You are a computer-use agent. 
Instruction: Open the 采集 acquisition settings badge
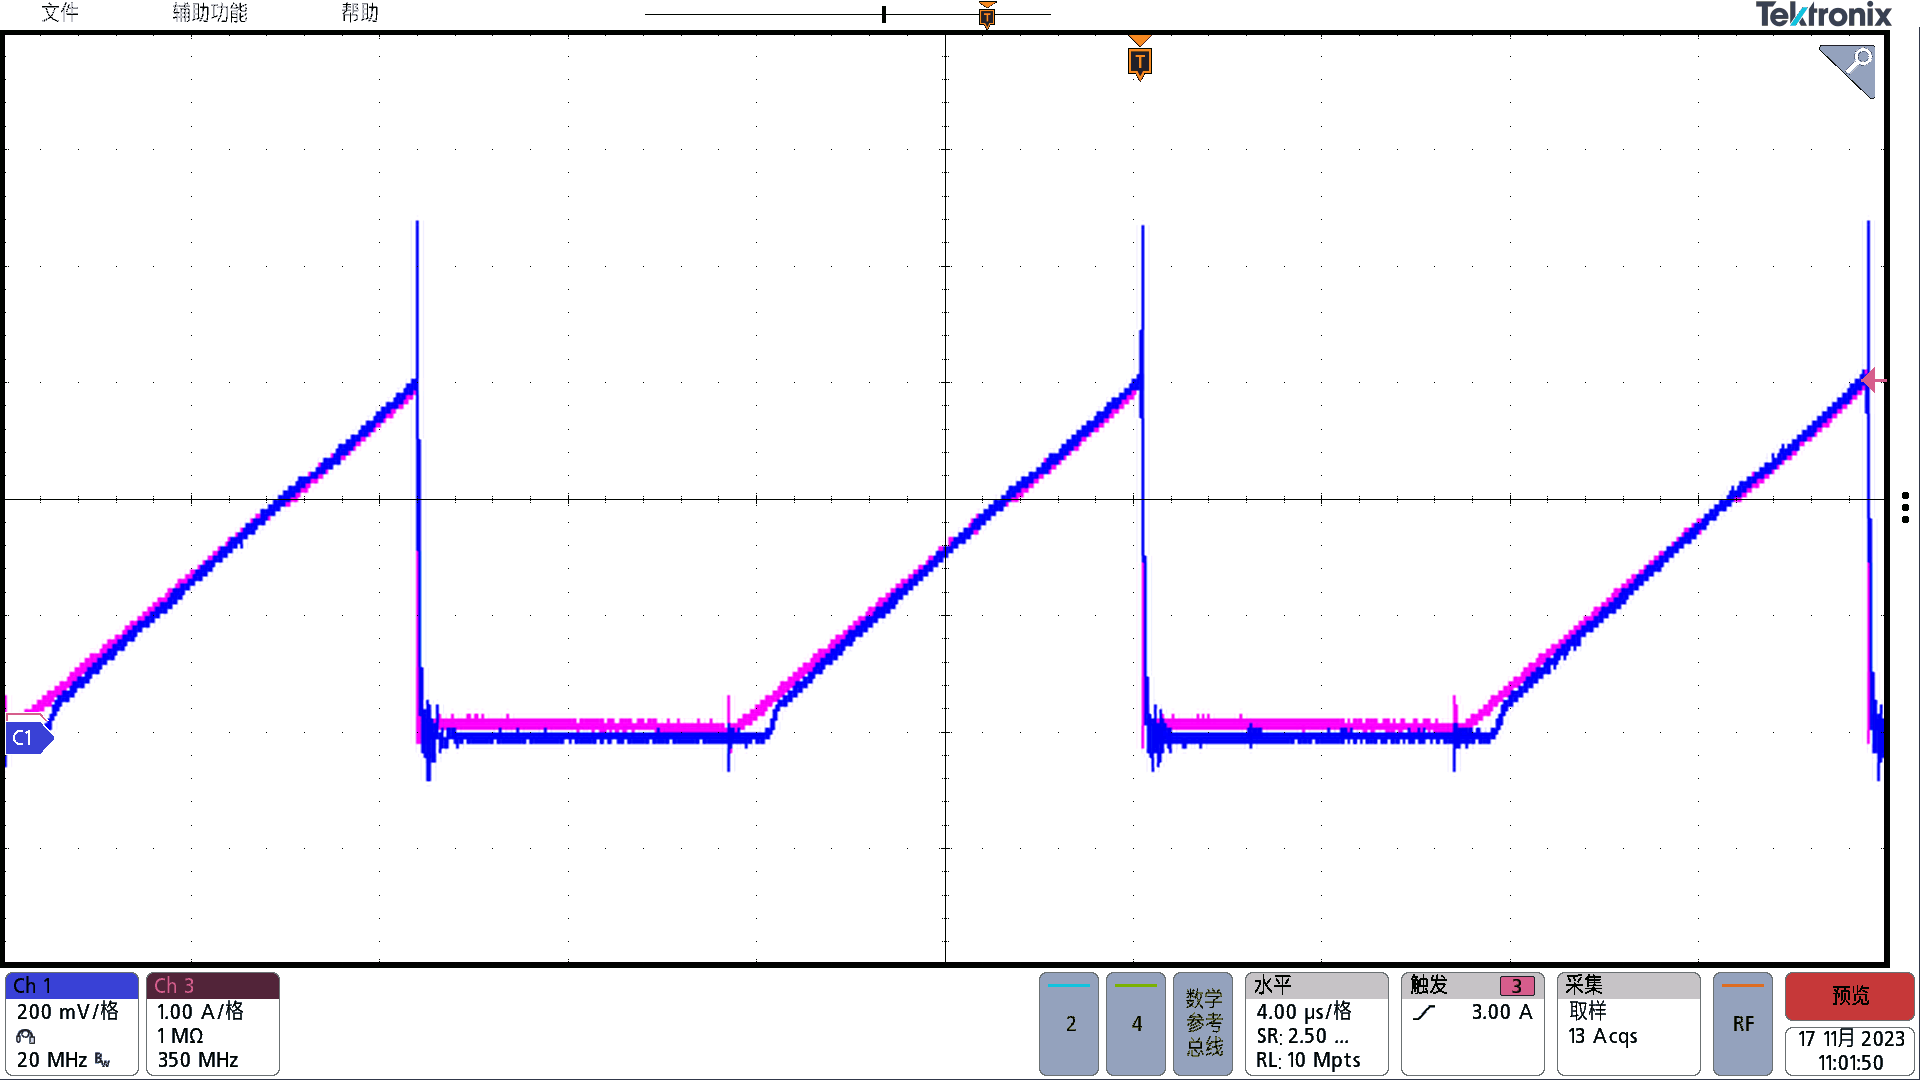tap(1629, 1024)
